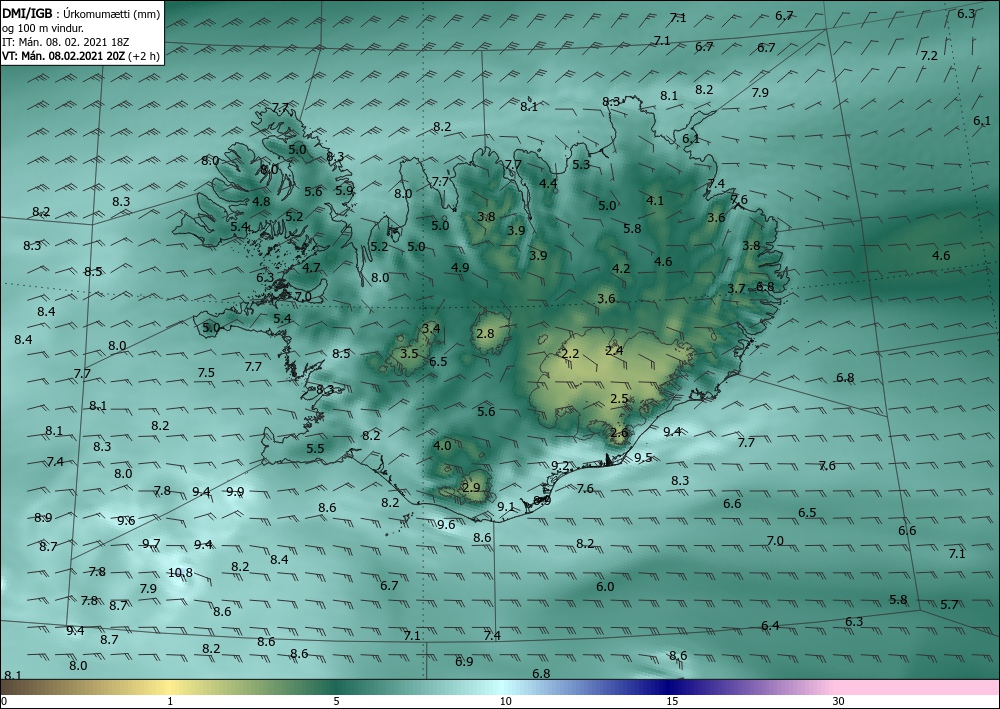Click the map value "7.2"
This screenshot has width=1000, height=709.
pyautogui.click(x=929, y=55)
